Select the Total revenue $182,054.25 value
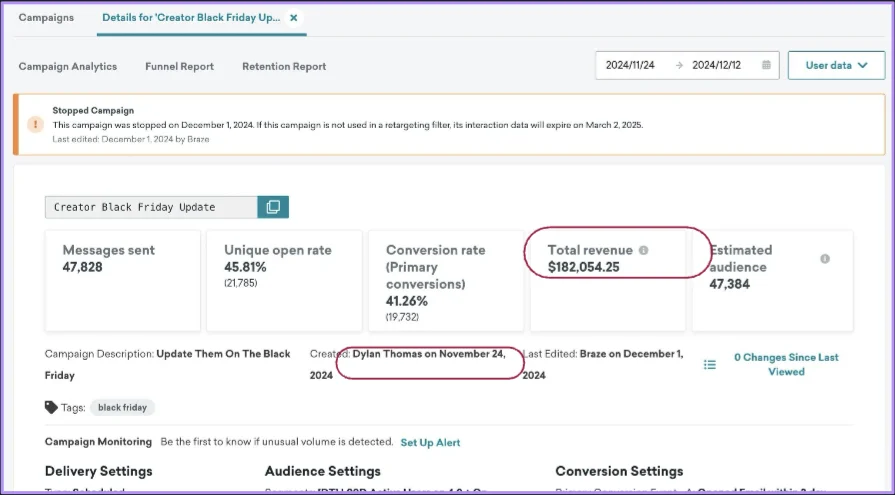895x495 pixels. [583, 267]
